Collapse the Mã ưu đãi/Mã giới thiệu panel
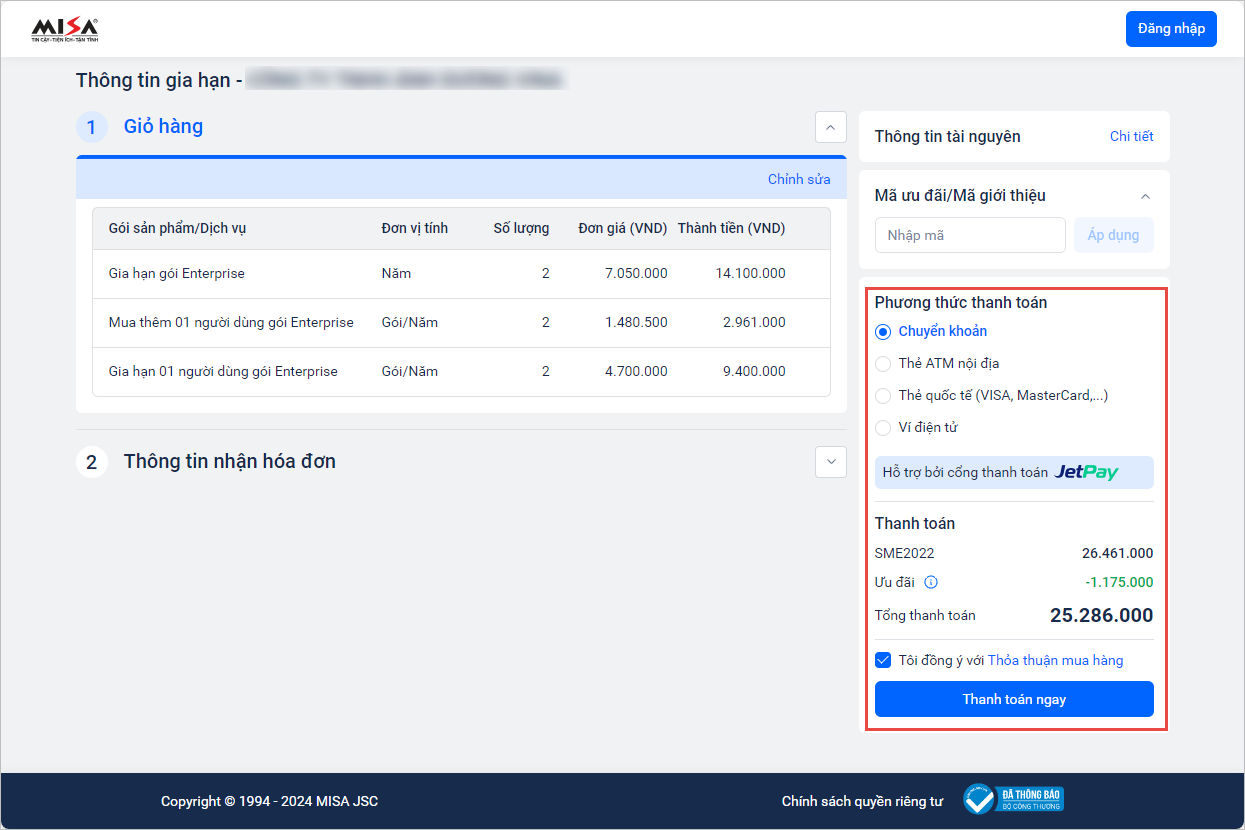1245x830 pixels. [1145, 196]
